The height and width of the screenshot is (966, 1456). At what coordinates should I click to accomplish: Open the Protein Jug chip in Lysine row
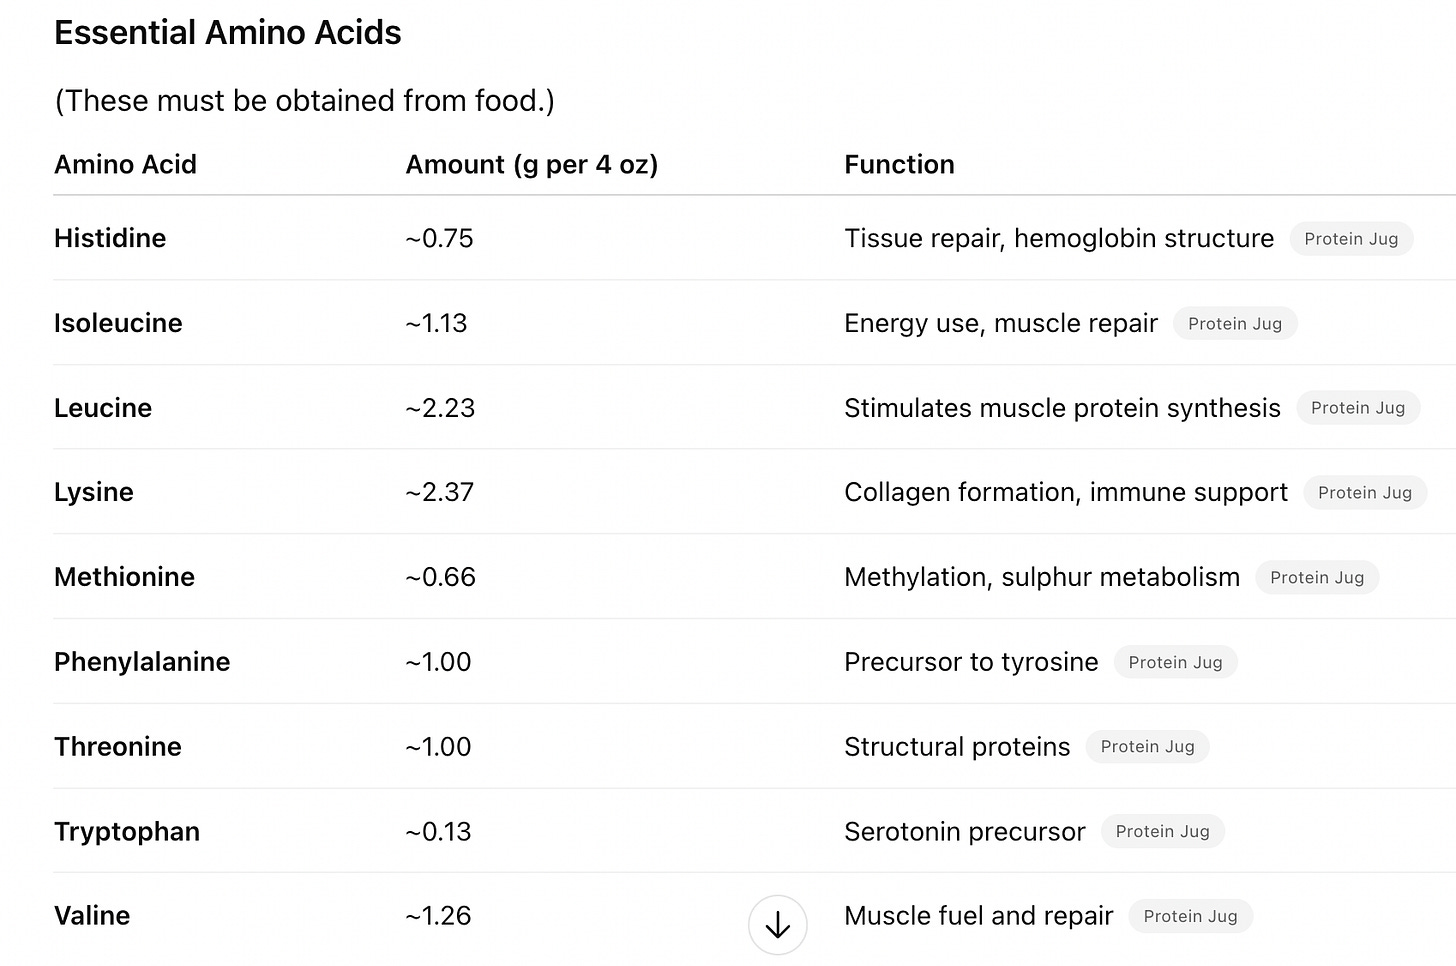tap(1365, 493)
